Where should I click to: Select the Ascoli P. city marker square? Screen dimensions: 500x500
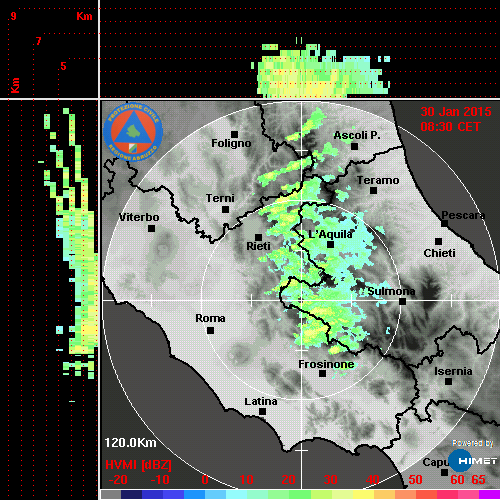[355, 146]
